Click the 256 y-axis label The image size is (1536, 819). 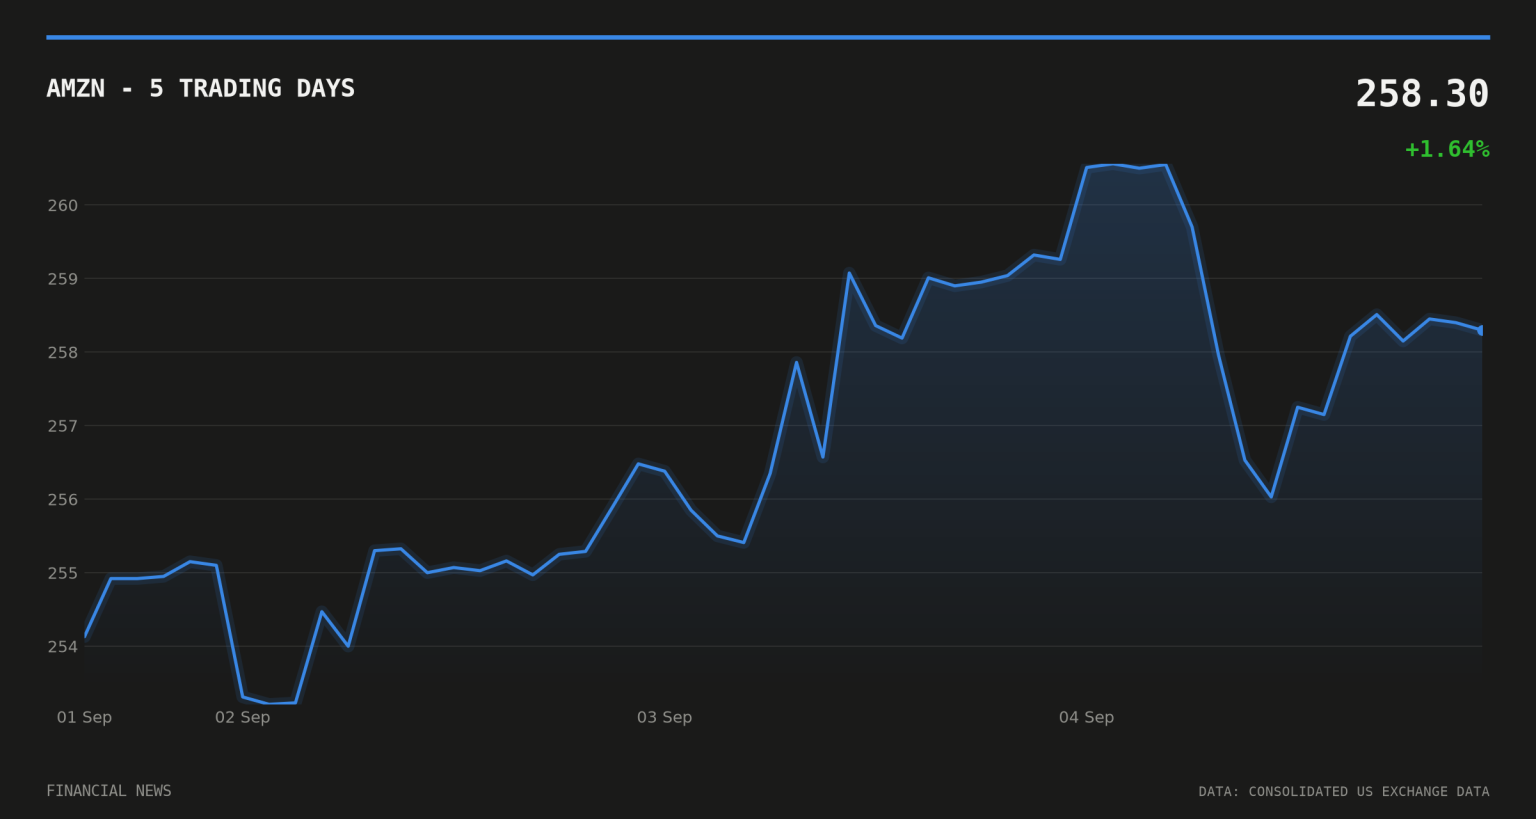point(63,499)
